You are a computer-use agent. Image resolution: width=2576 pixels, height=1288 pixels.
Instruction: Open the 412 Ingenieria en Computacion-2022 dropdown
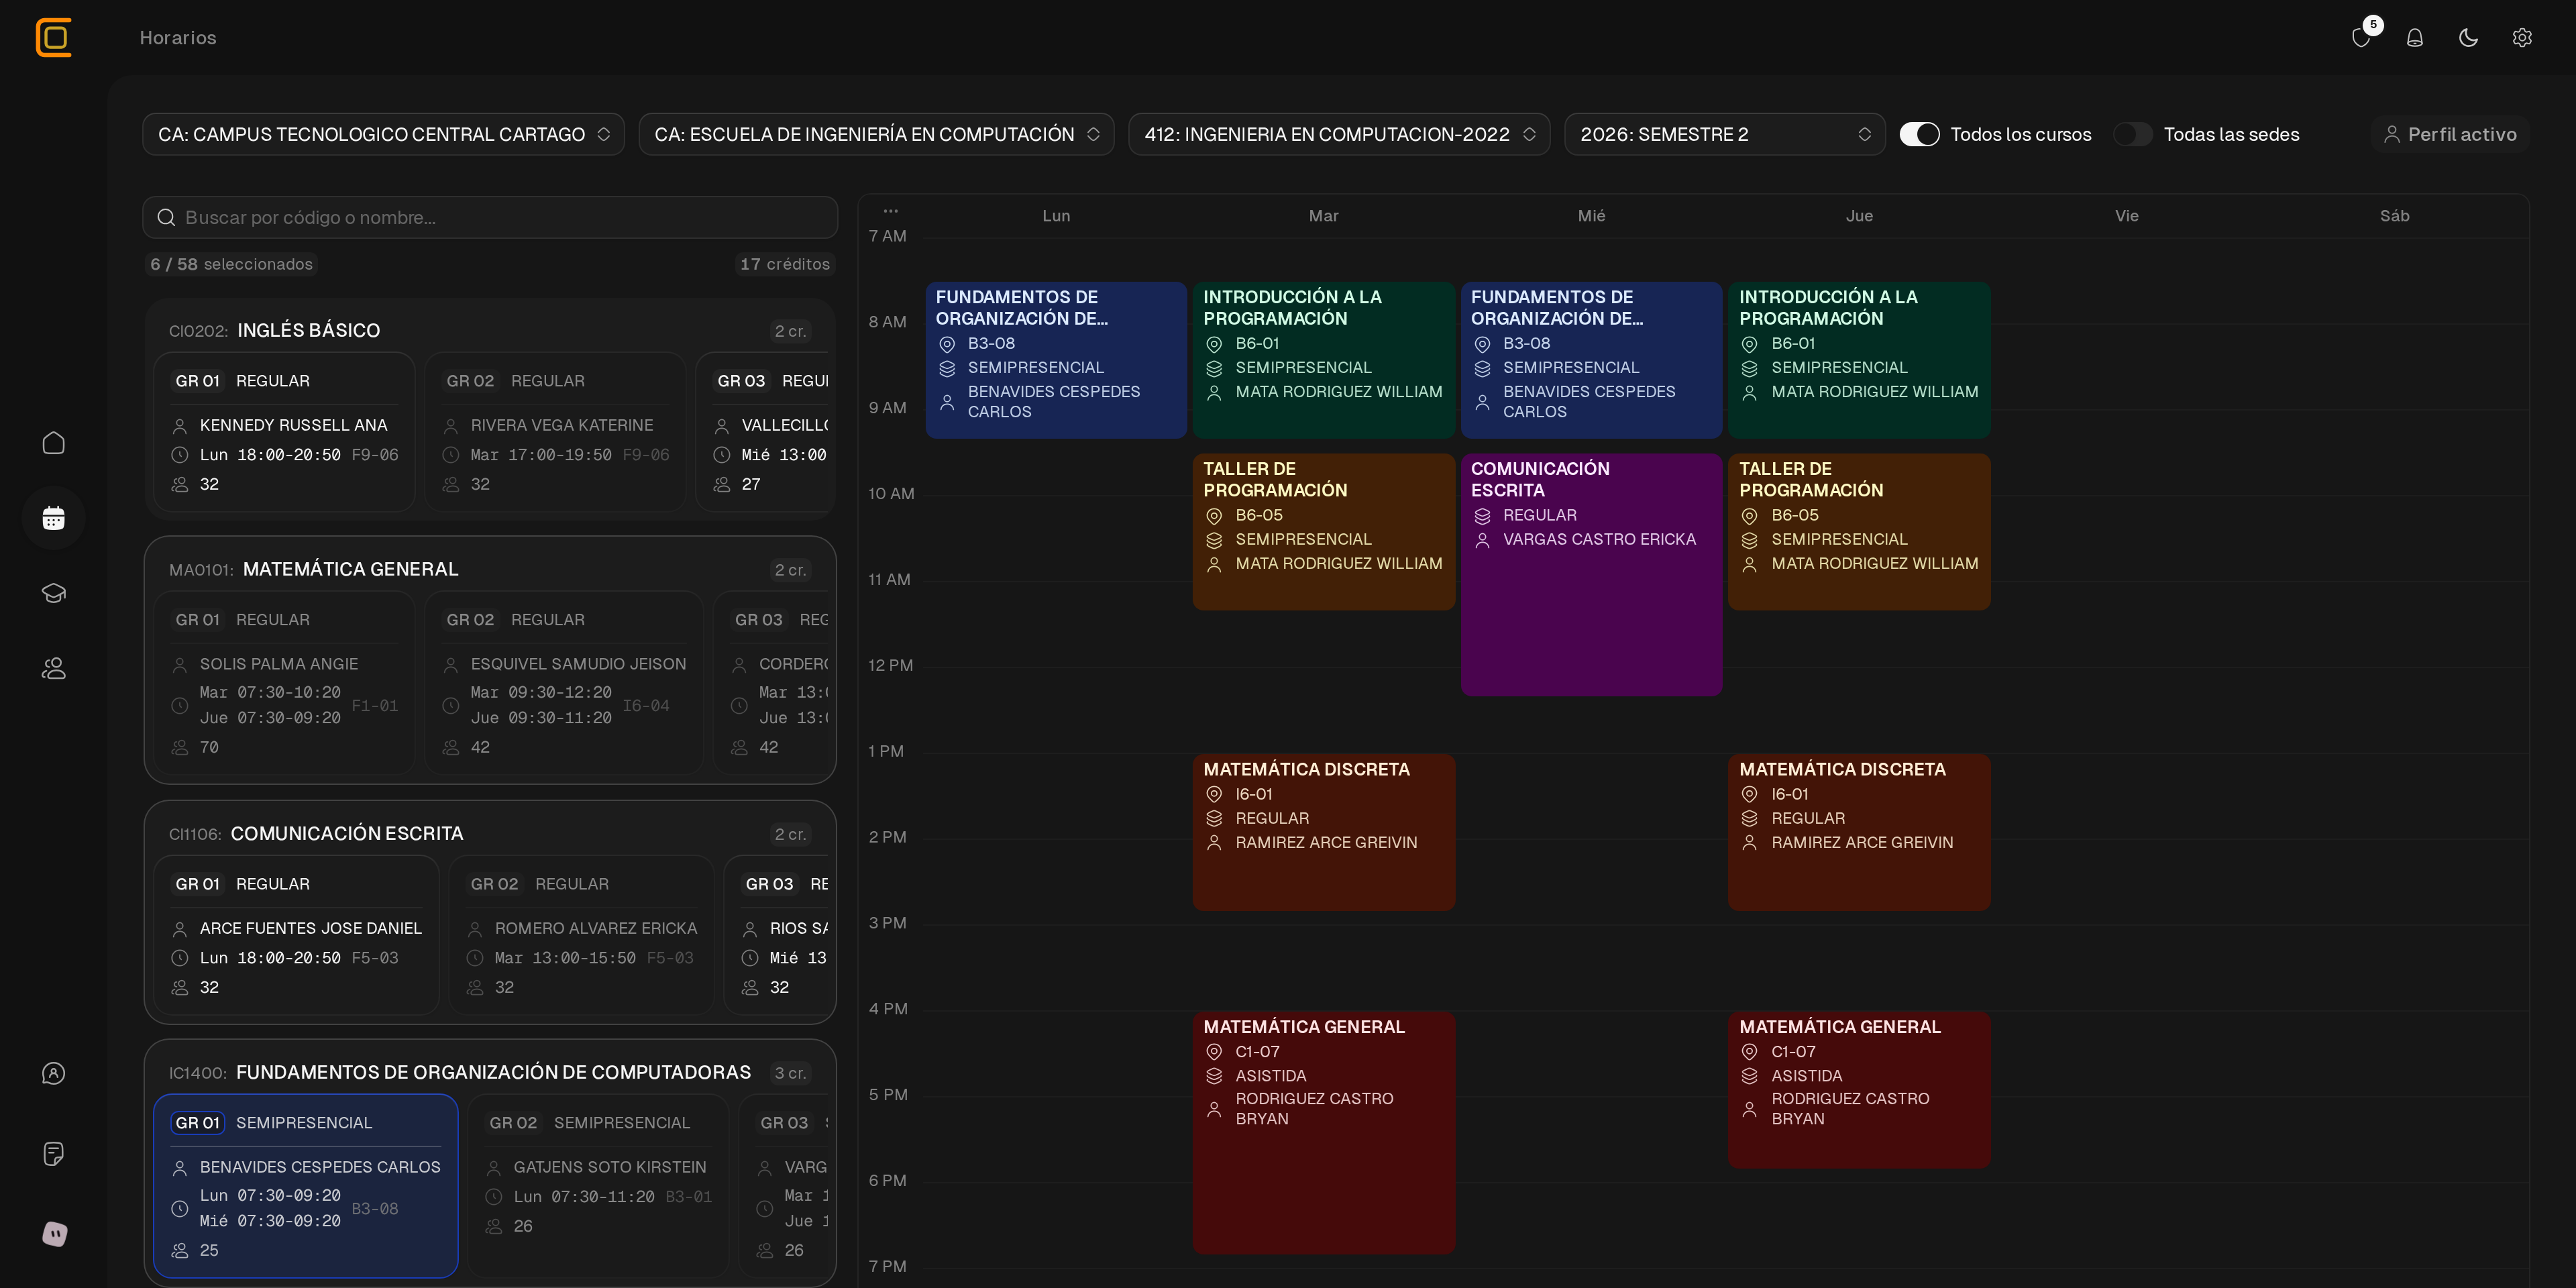[x=1339, y=134]
